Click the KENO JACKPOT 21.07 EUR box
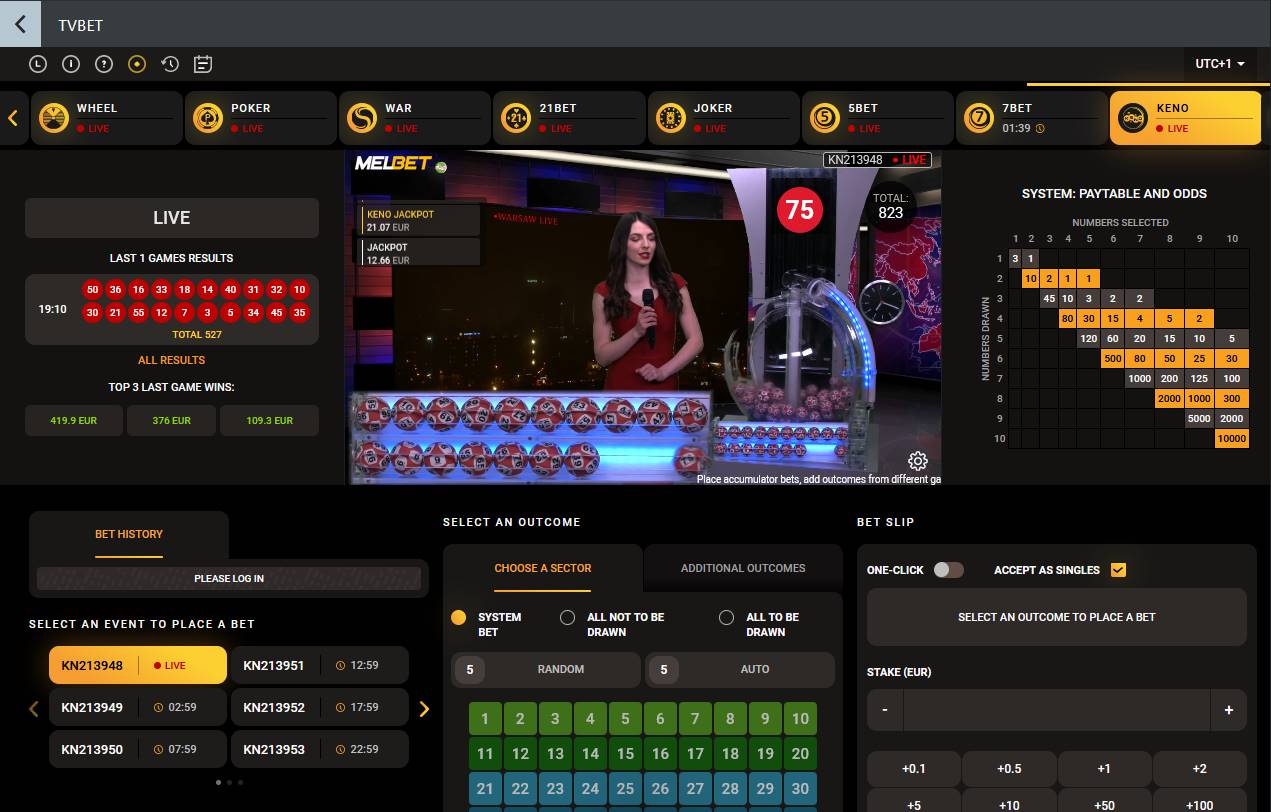The height and width of the screenshot is (812, 1271). pos(421,220)
